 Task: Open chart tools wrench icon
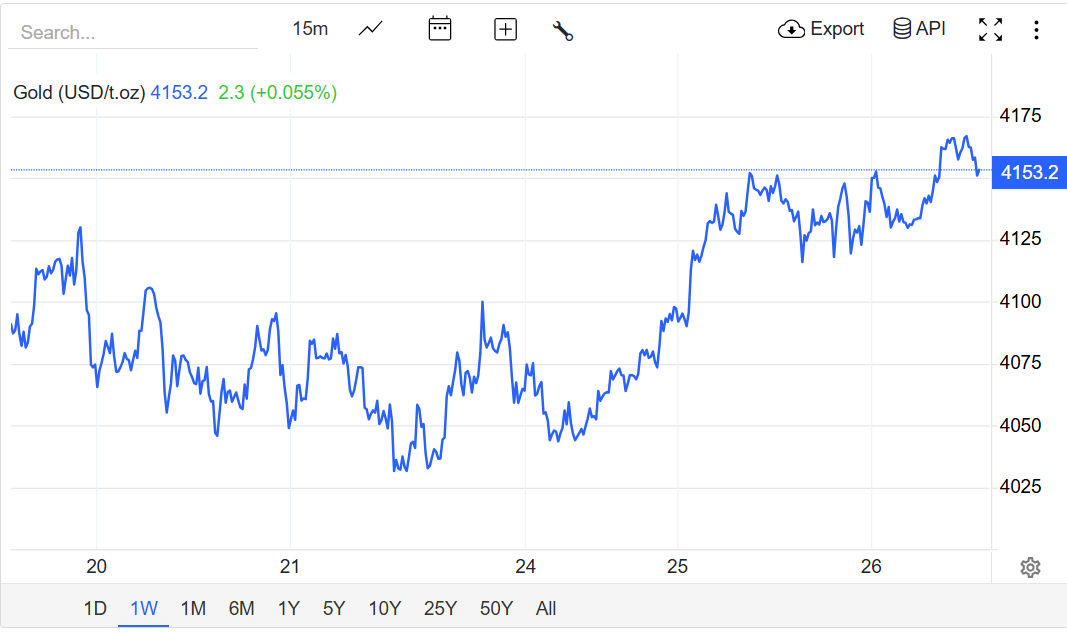point(563,30)
